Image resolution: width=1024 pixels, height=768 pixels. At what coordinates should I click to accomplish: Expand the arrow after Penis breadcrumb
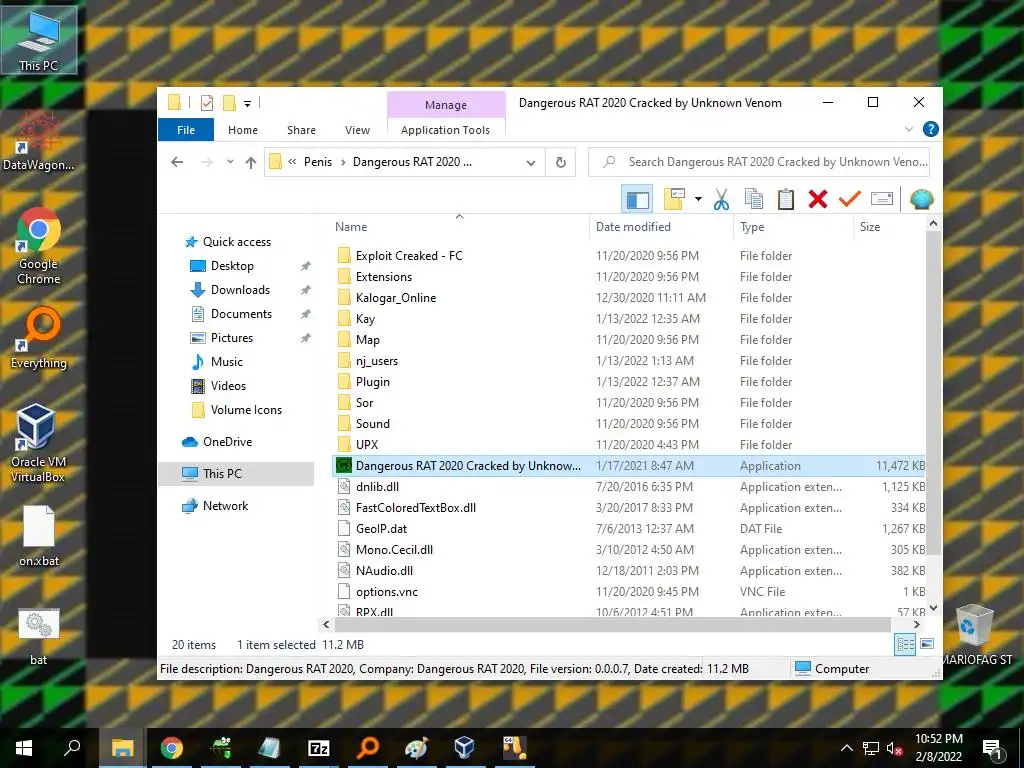pos(343,162)
